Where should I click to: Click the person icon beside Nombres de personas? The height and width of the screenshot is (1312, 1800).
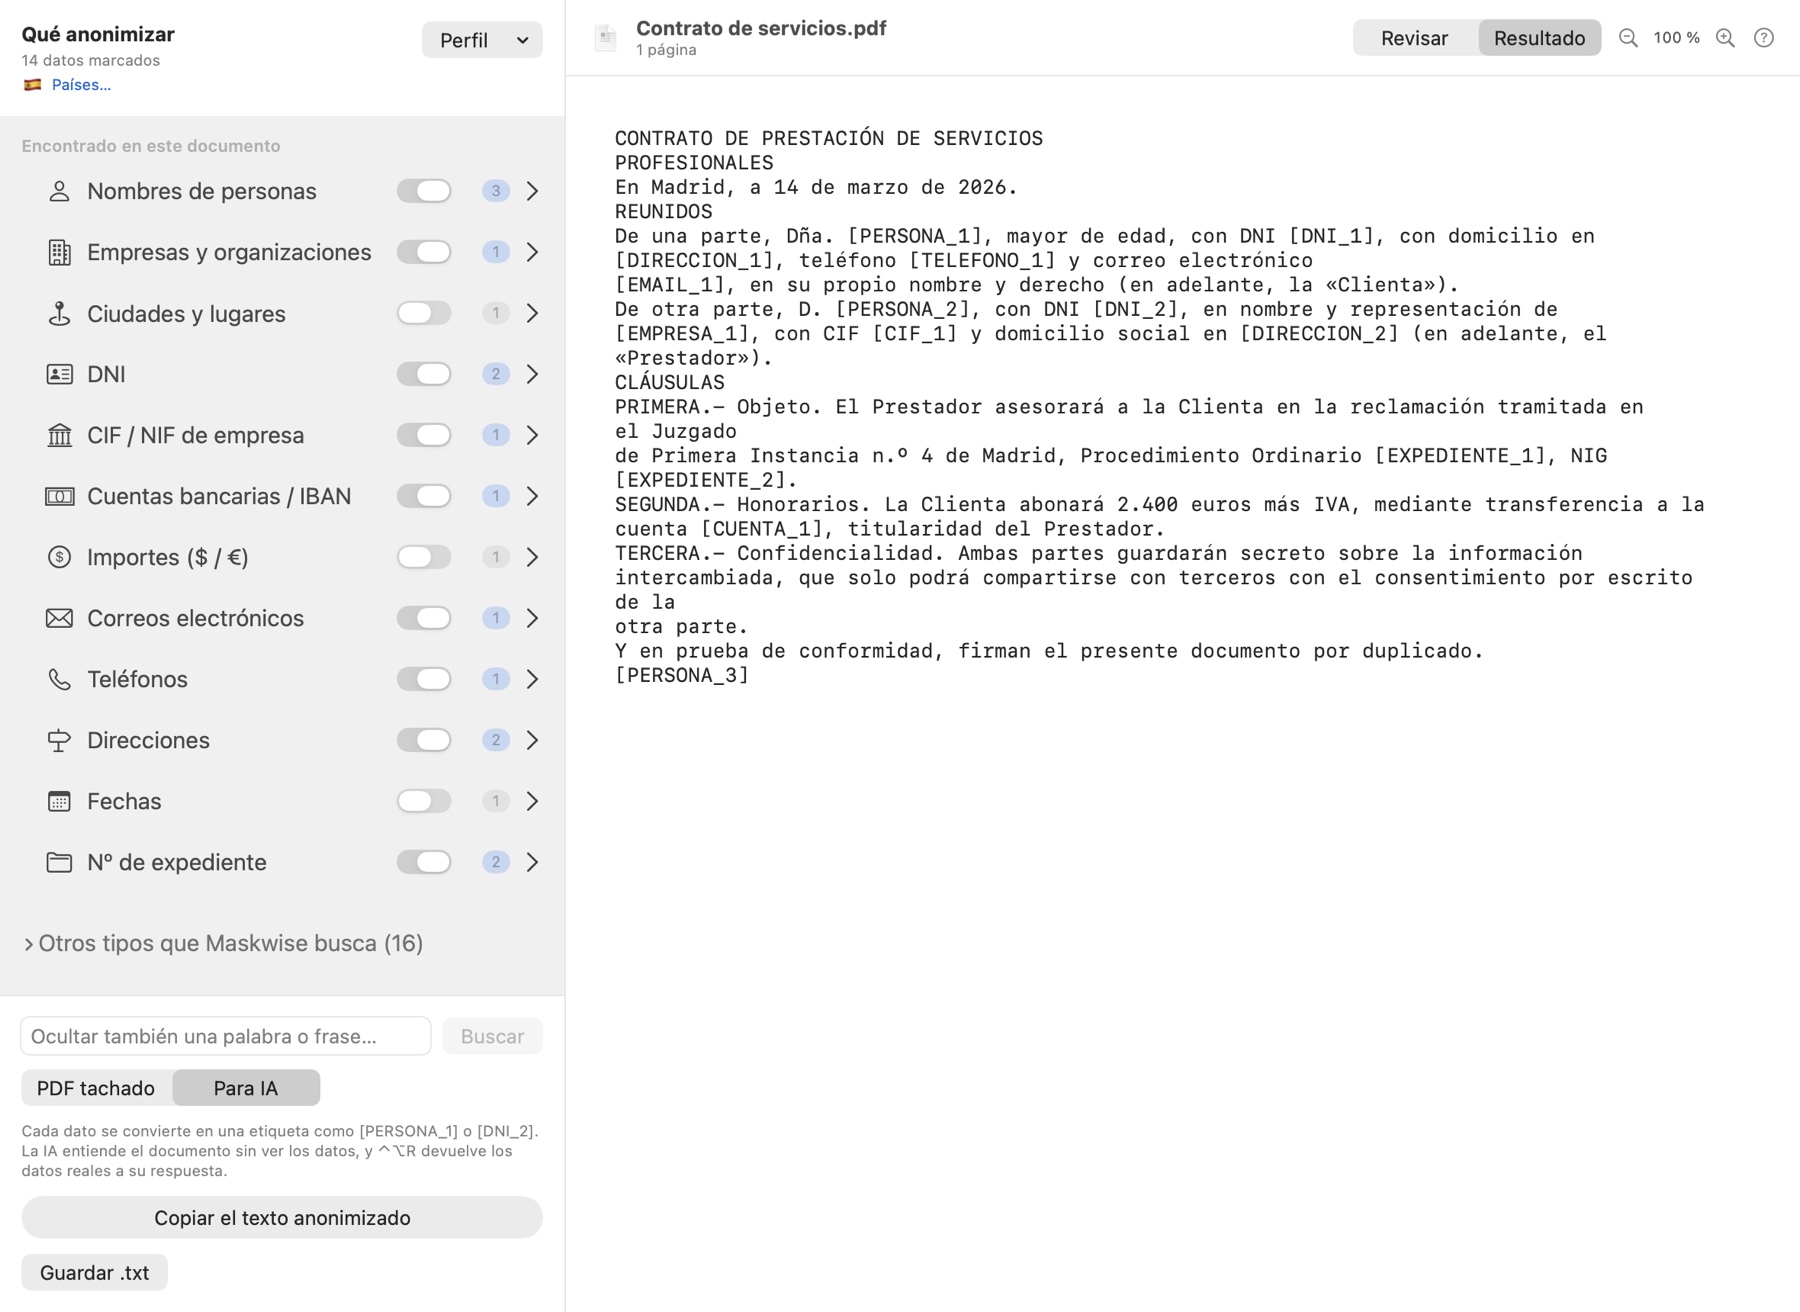tap(59, 191)
